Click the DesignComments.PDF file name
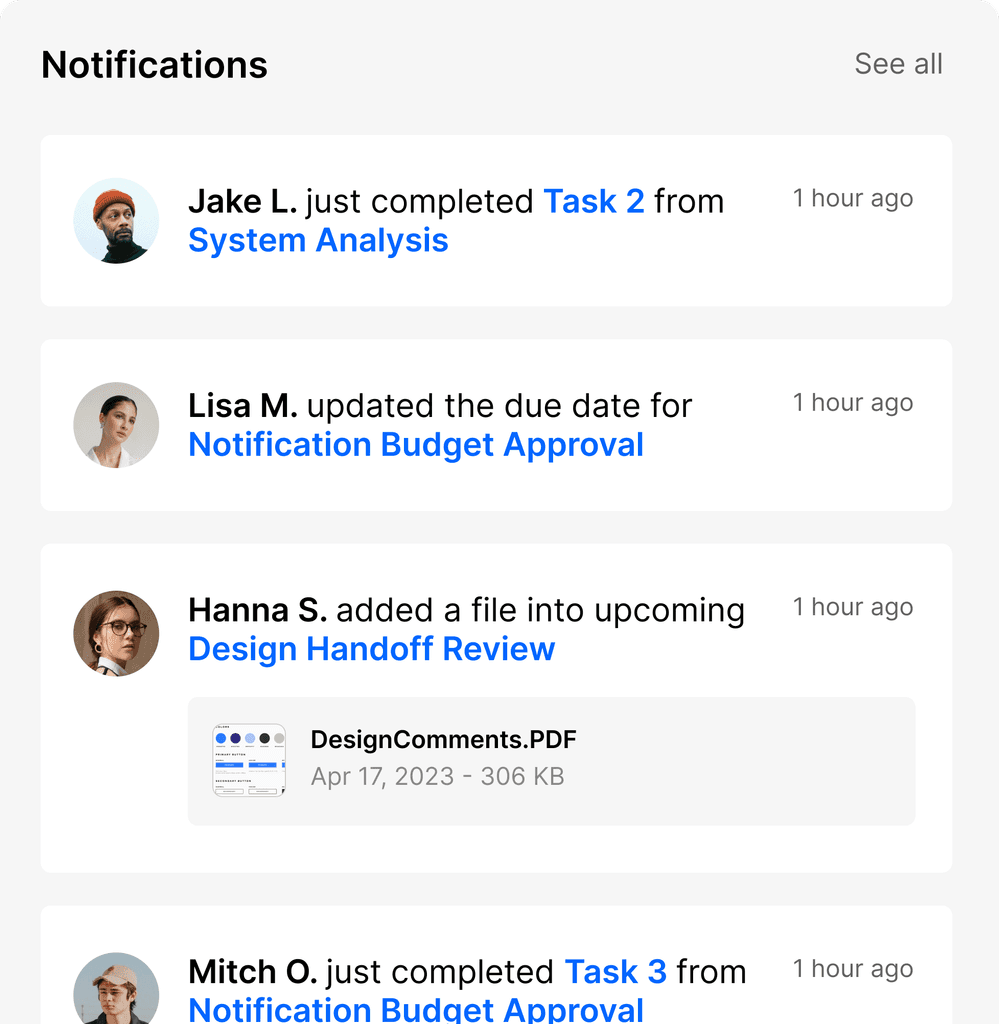This screenshot has height=1024, width=999. click(x=443, y=740)
